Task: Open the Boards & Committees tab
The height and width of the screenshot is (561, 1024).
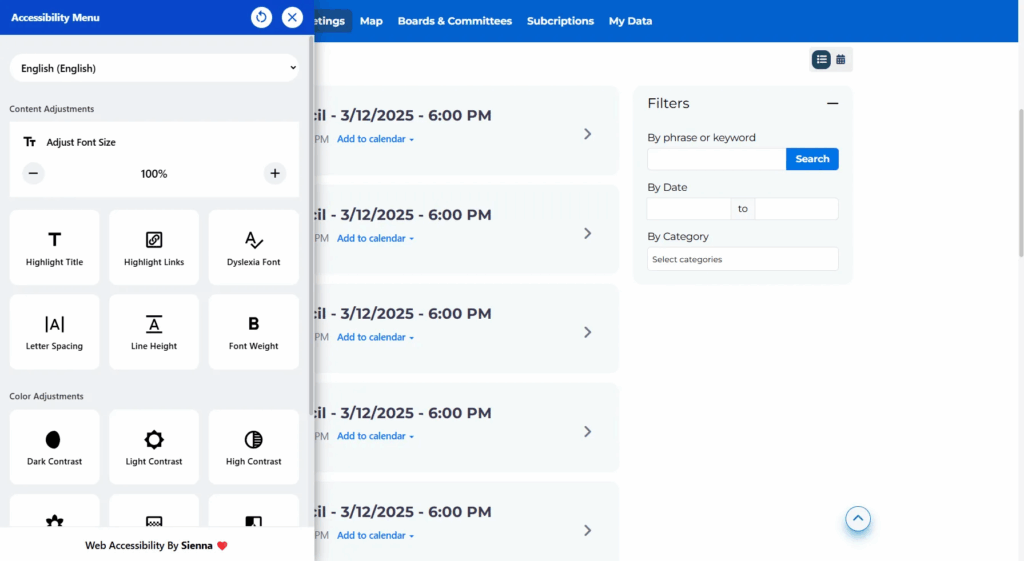Action: [454, 21]
